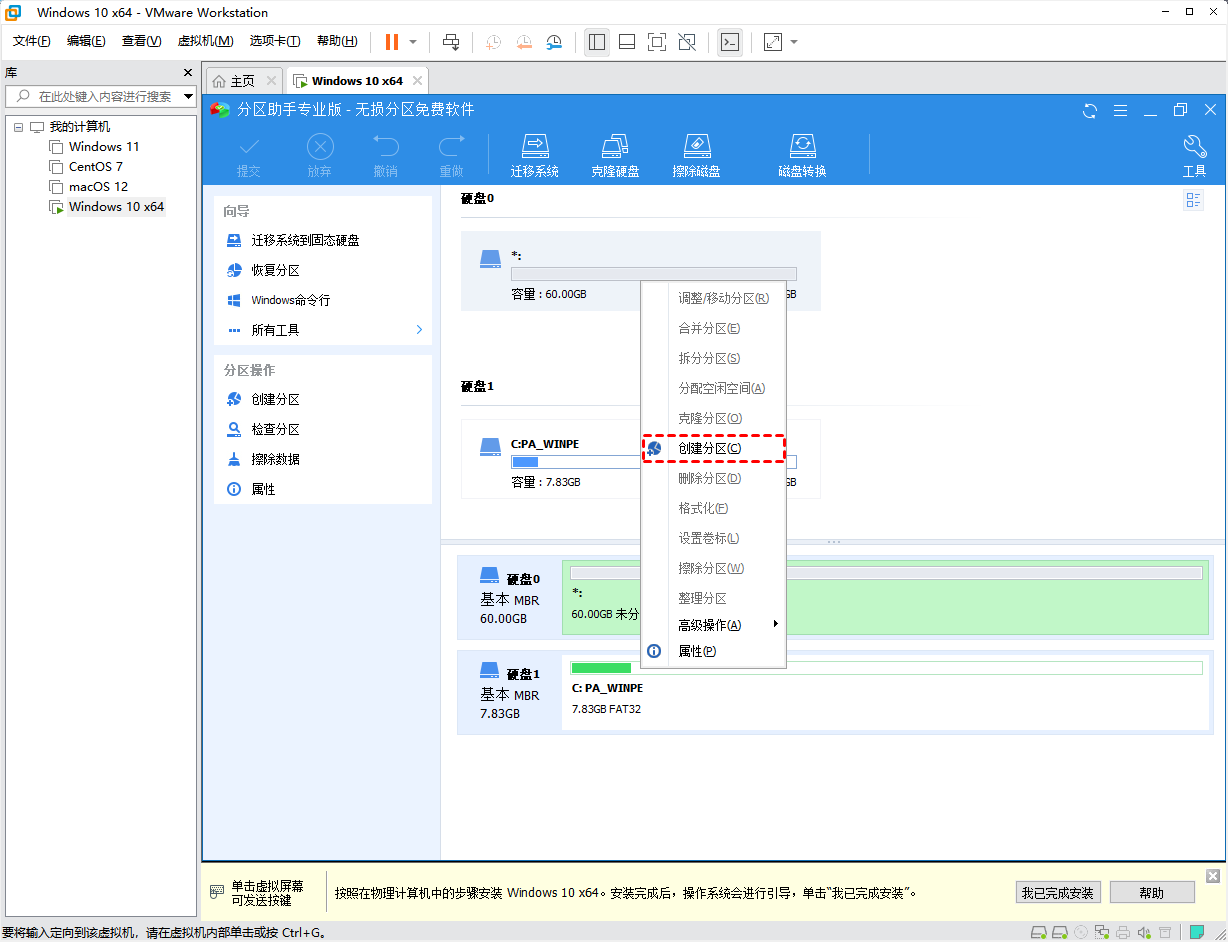
Task: Select the 硬盘1 7.83GB disk block in disk map
Action: click(x=510, y=693)
